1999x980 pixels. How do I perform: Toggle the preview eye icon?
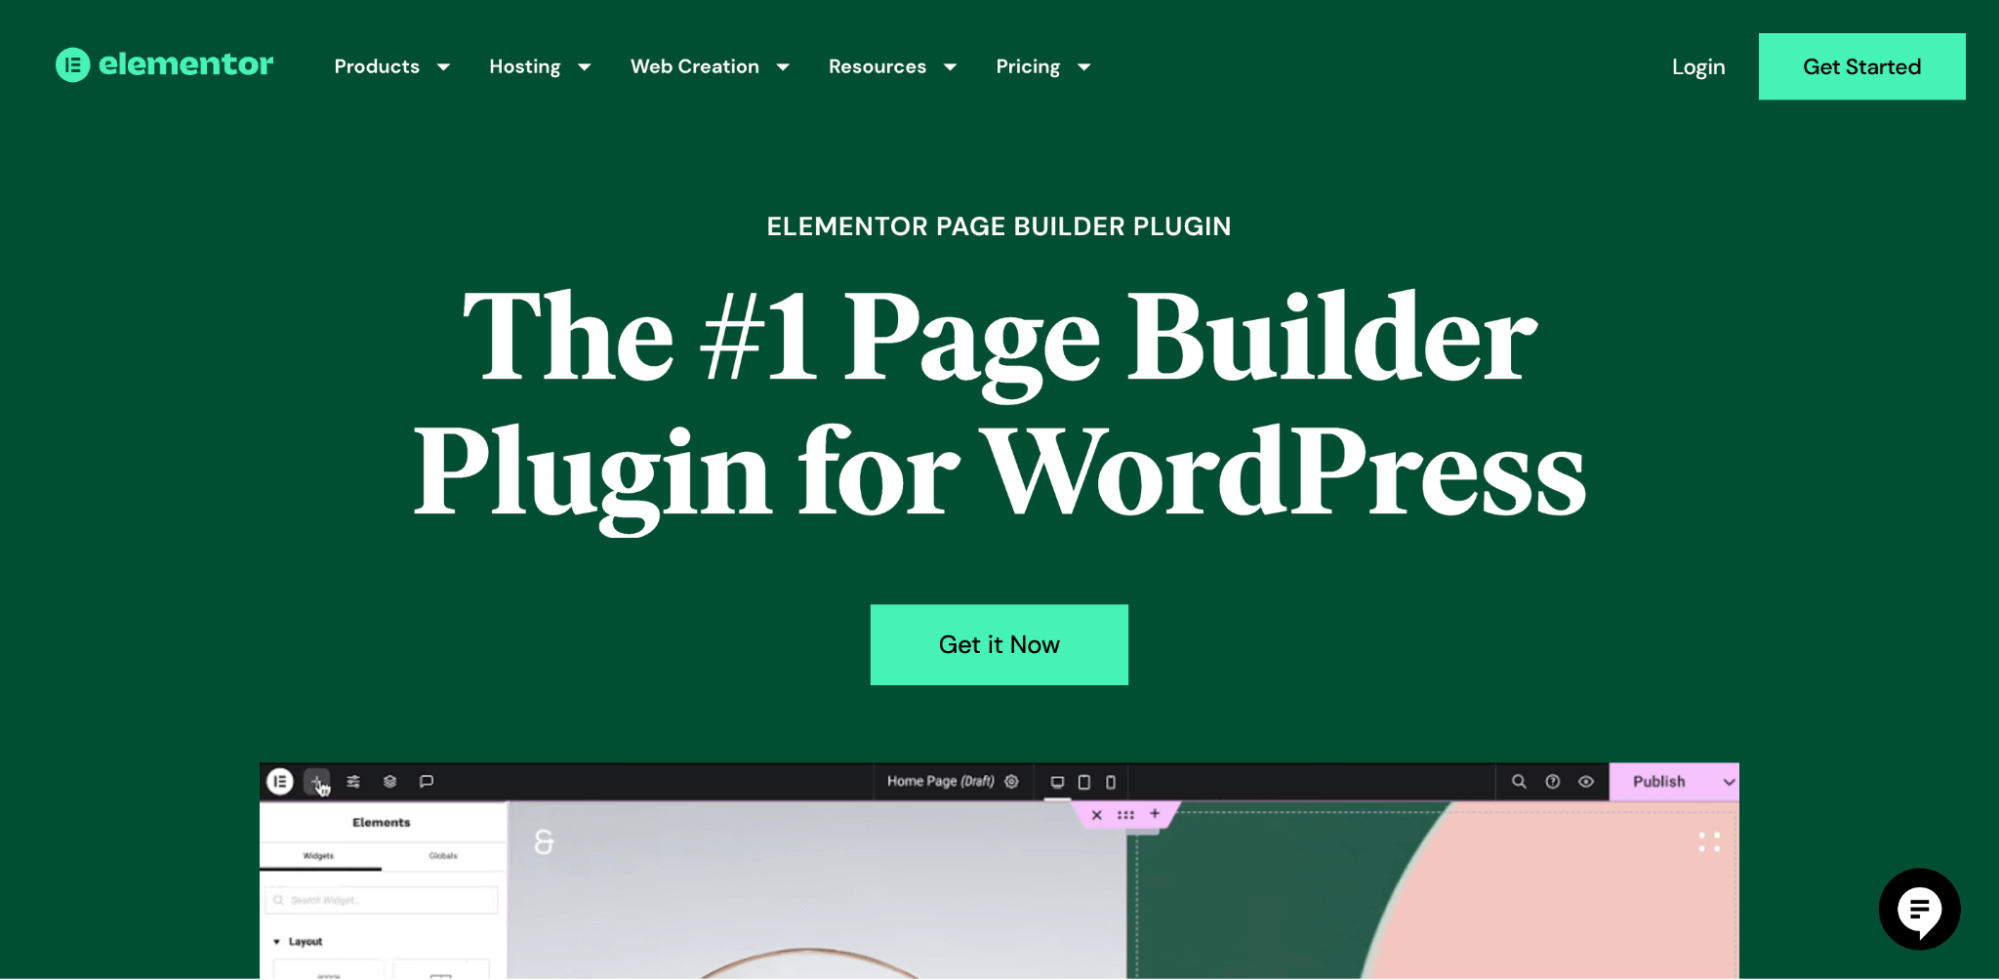[1586, 782]
